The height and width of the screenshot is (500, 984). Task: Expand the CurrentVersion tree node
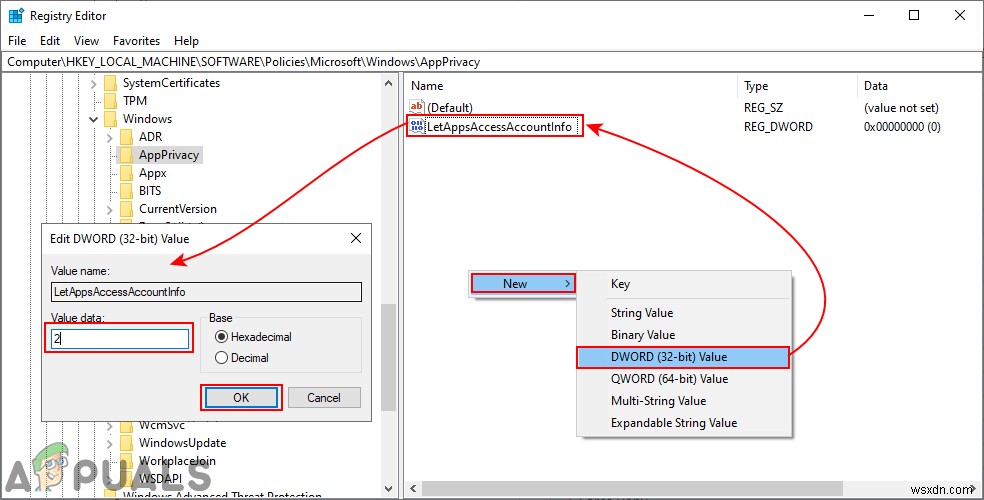(x=110, y=209)
